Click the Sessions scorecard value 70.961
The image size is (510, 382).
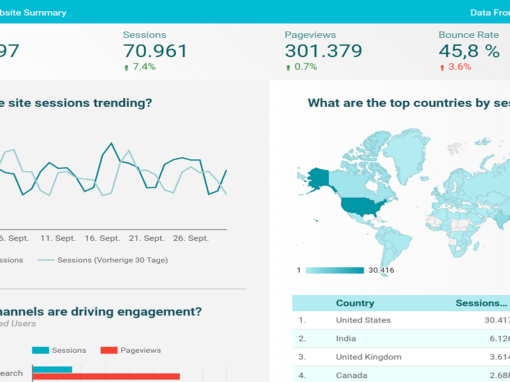(x=155, y=51)
